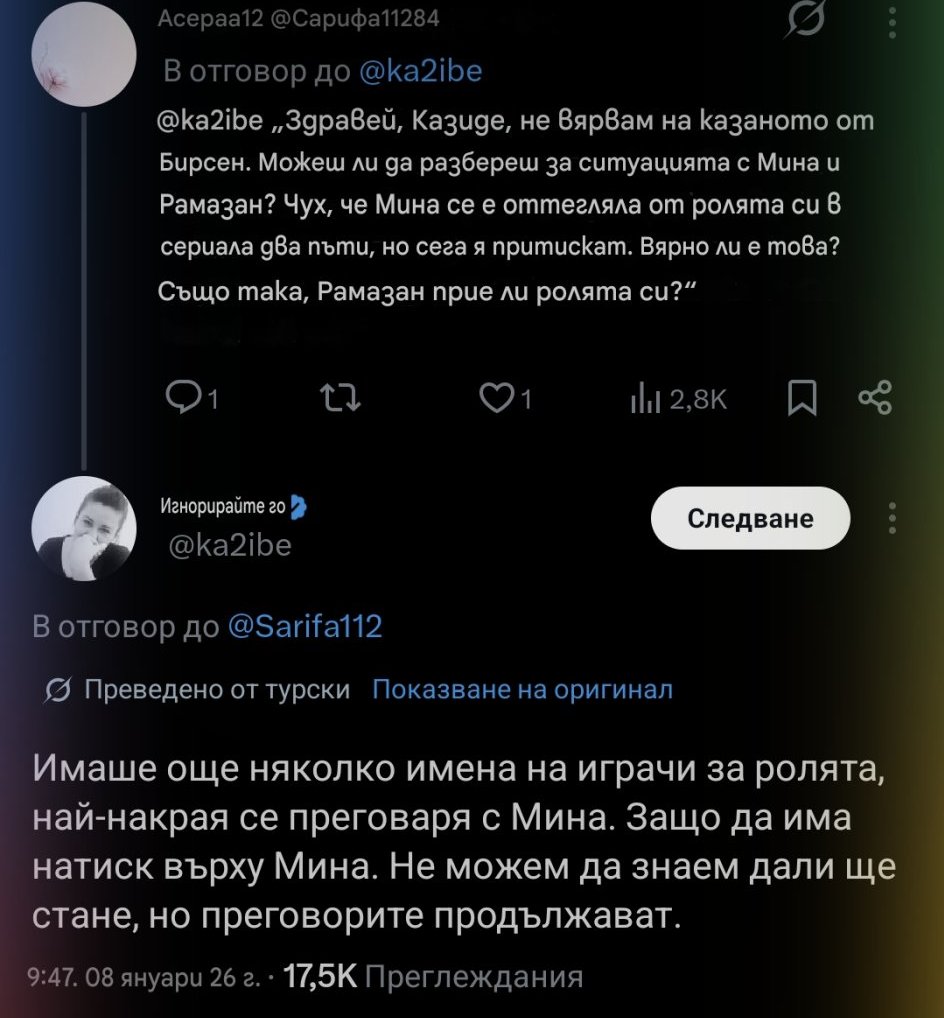Screen dimensions: 944x1018
Task: Open the profile picture of Асераа12
Action: click(x=84, y=62)
